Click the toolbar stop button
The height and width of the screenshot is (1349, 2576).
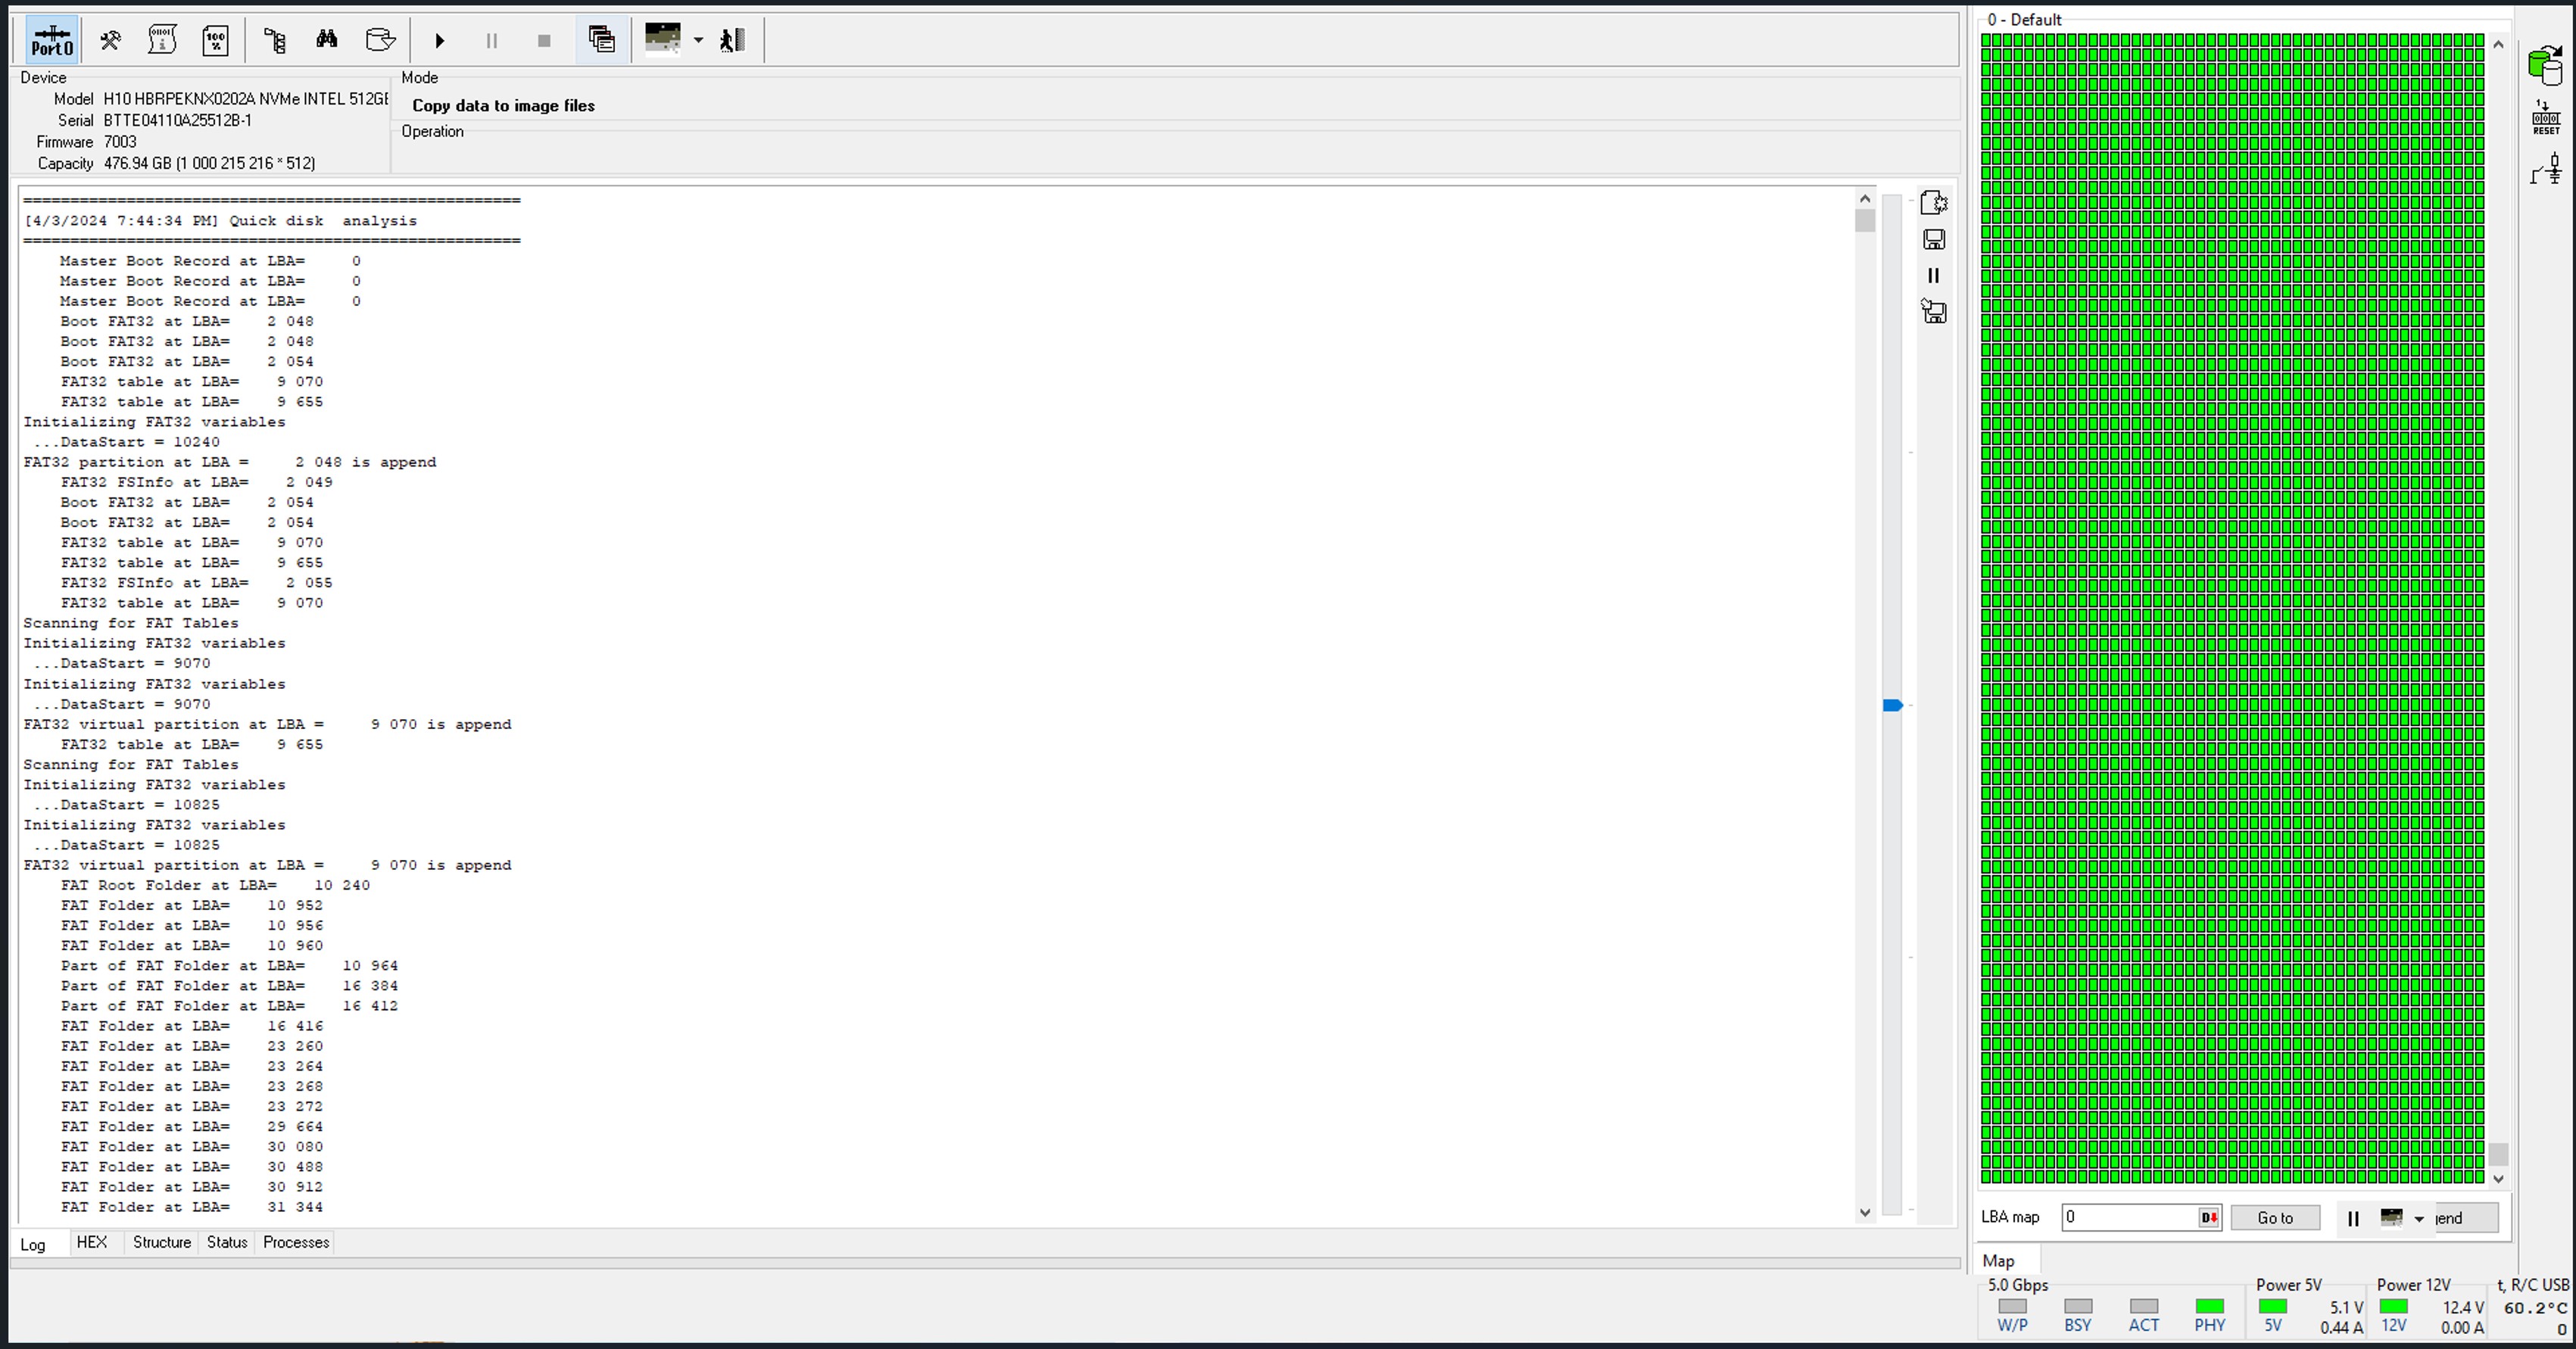(544, 41)
